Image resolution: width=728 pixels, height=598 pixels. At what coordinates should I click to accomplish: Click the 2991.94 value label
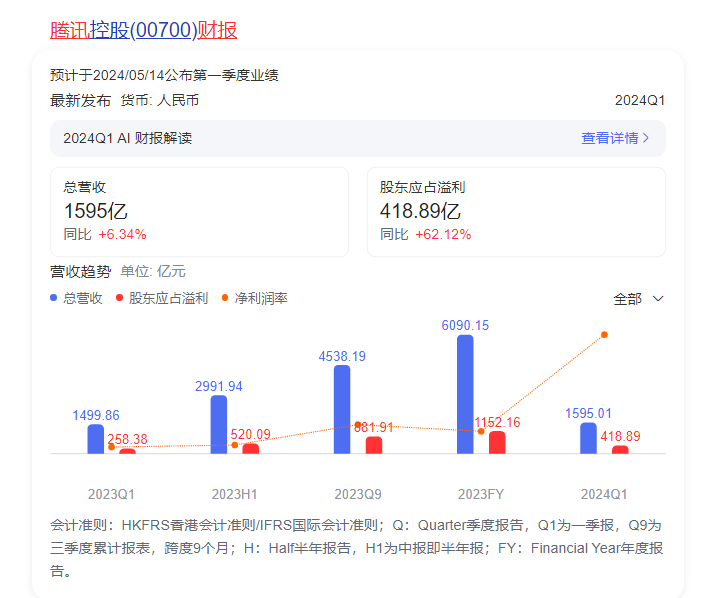[x=219, y=386]
